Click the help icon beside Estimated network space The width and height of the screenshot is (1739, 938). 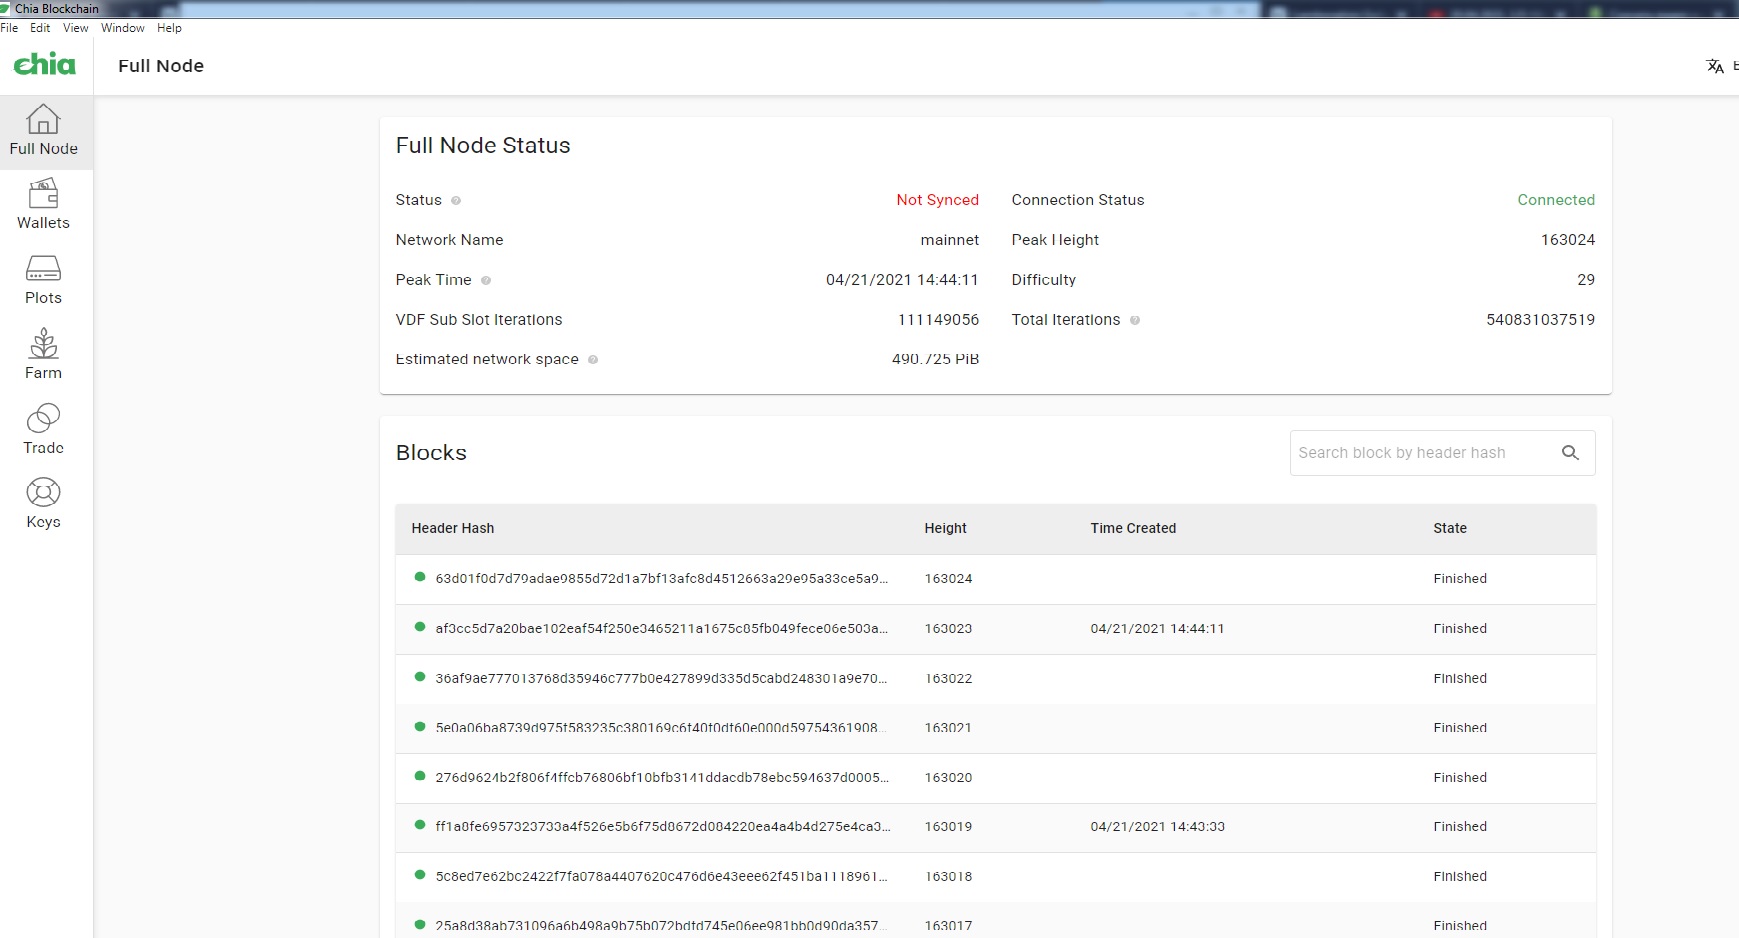tap(593, 359)
